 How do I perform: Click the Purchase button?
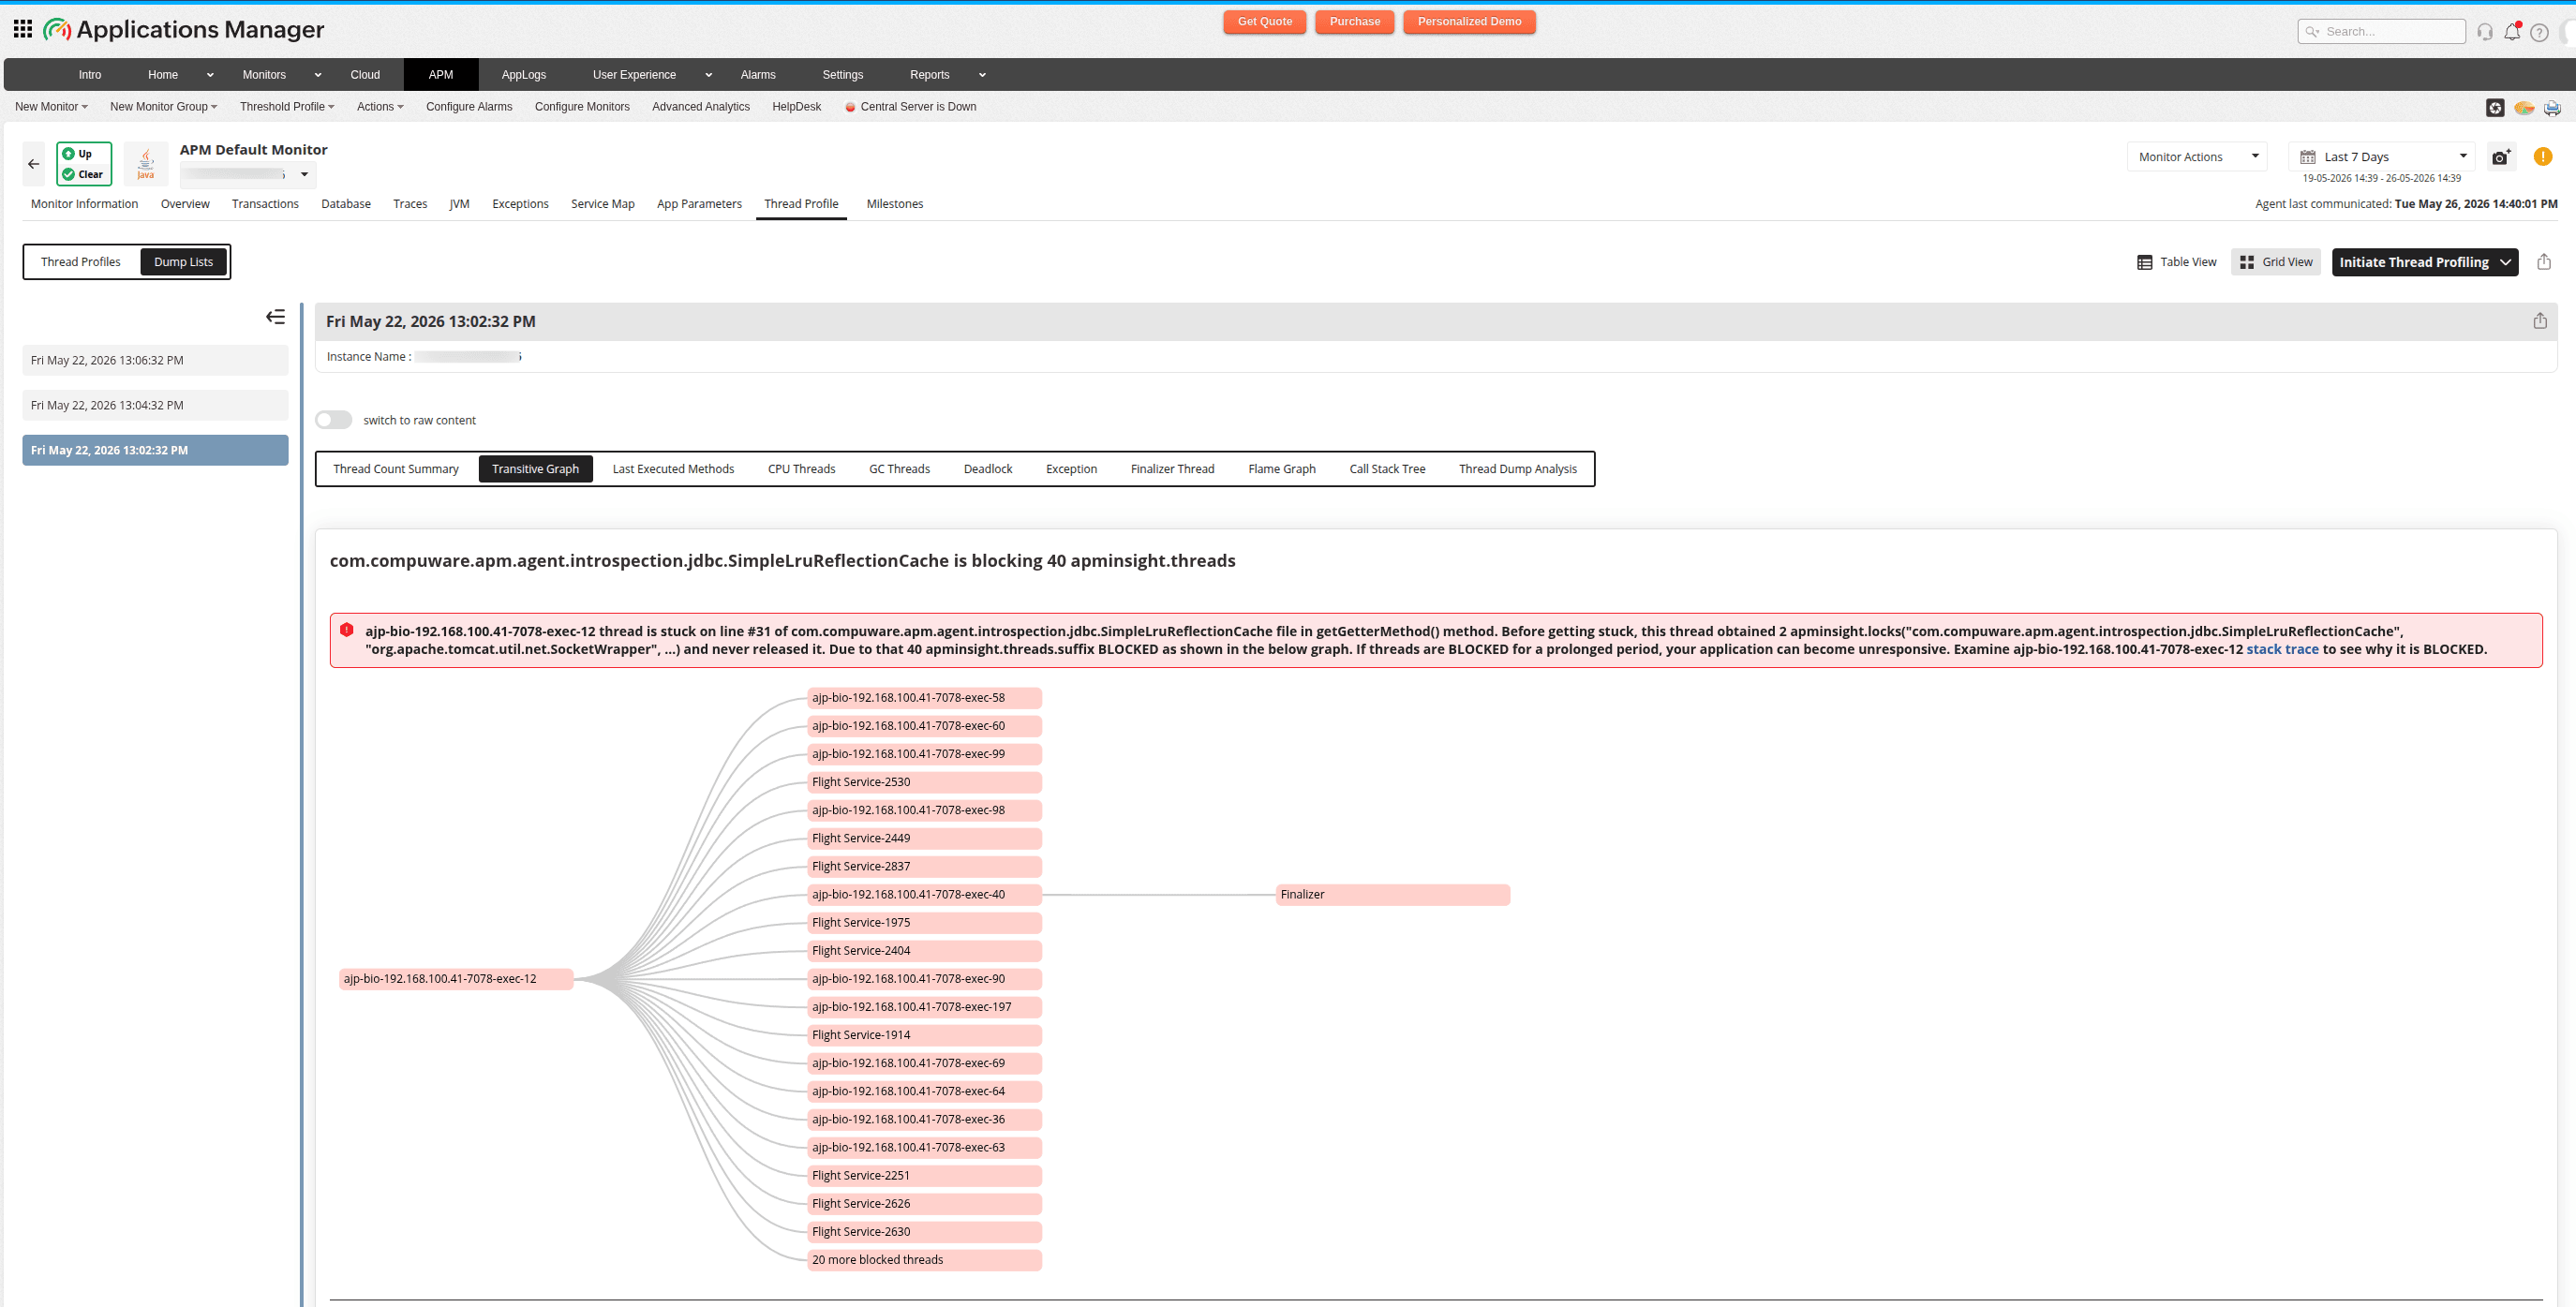click(x=1355, y=22)
